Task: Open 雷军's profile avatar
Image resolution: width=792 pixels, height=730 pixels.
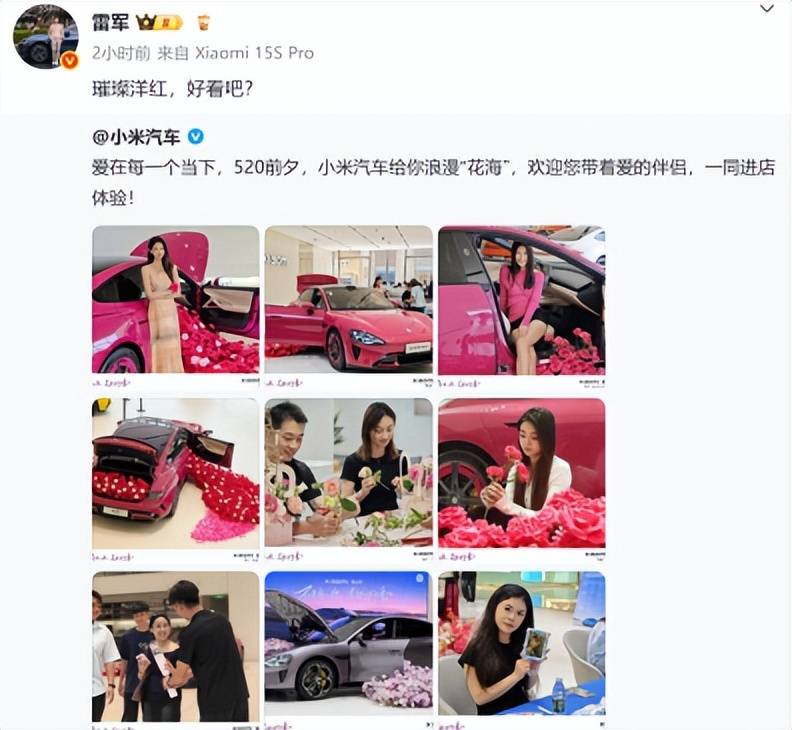Action: pyautogui.click(x=45, y=36)
